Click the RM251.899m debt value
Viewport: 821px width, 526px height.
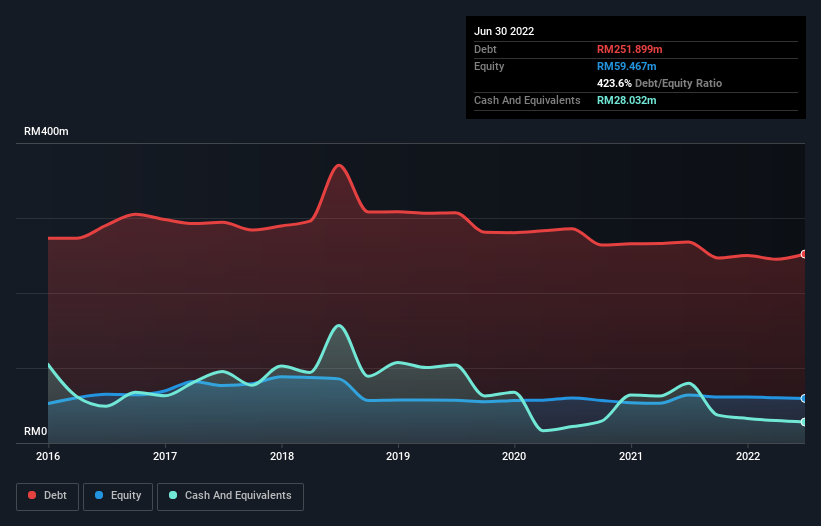click(629, 49)
